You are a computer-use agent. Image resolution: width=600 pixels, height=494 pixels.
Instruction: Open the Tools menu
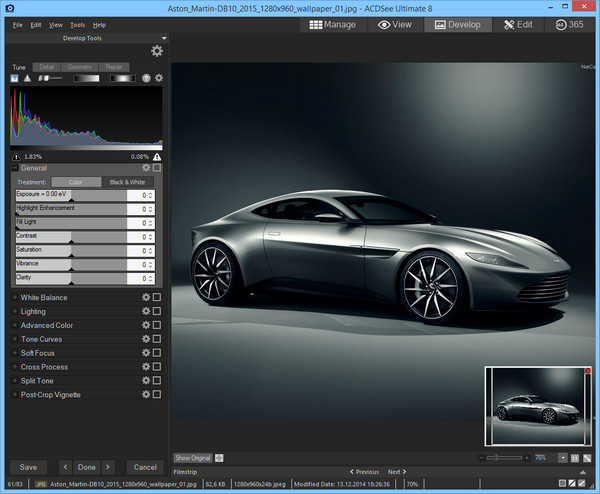point(77,24)
